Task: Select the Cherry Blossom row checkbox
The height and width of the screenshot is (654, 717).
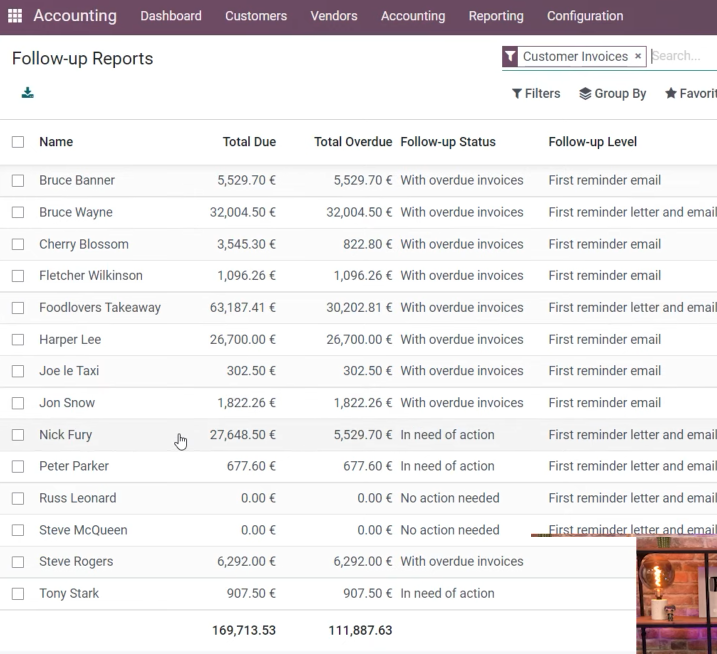Action: pos(18,244)
